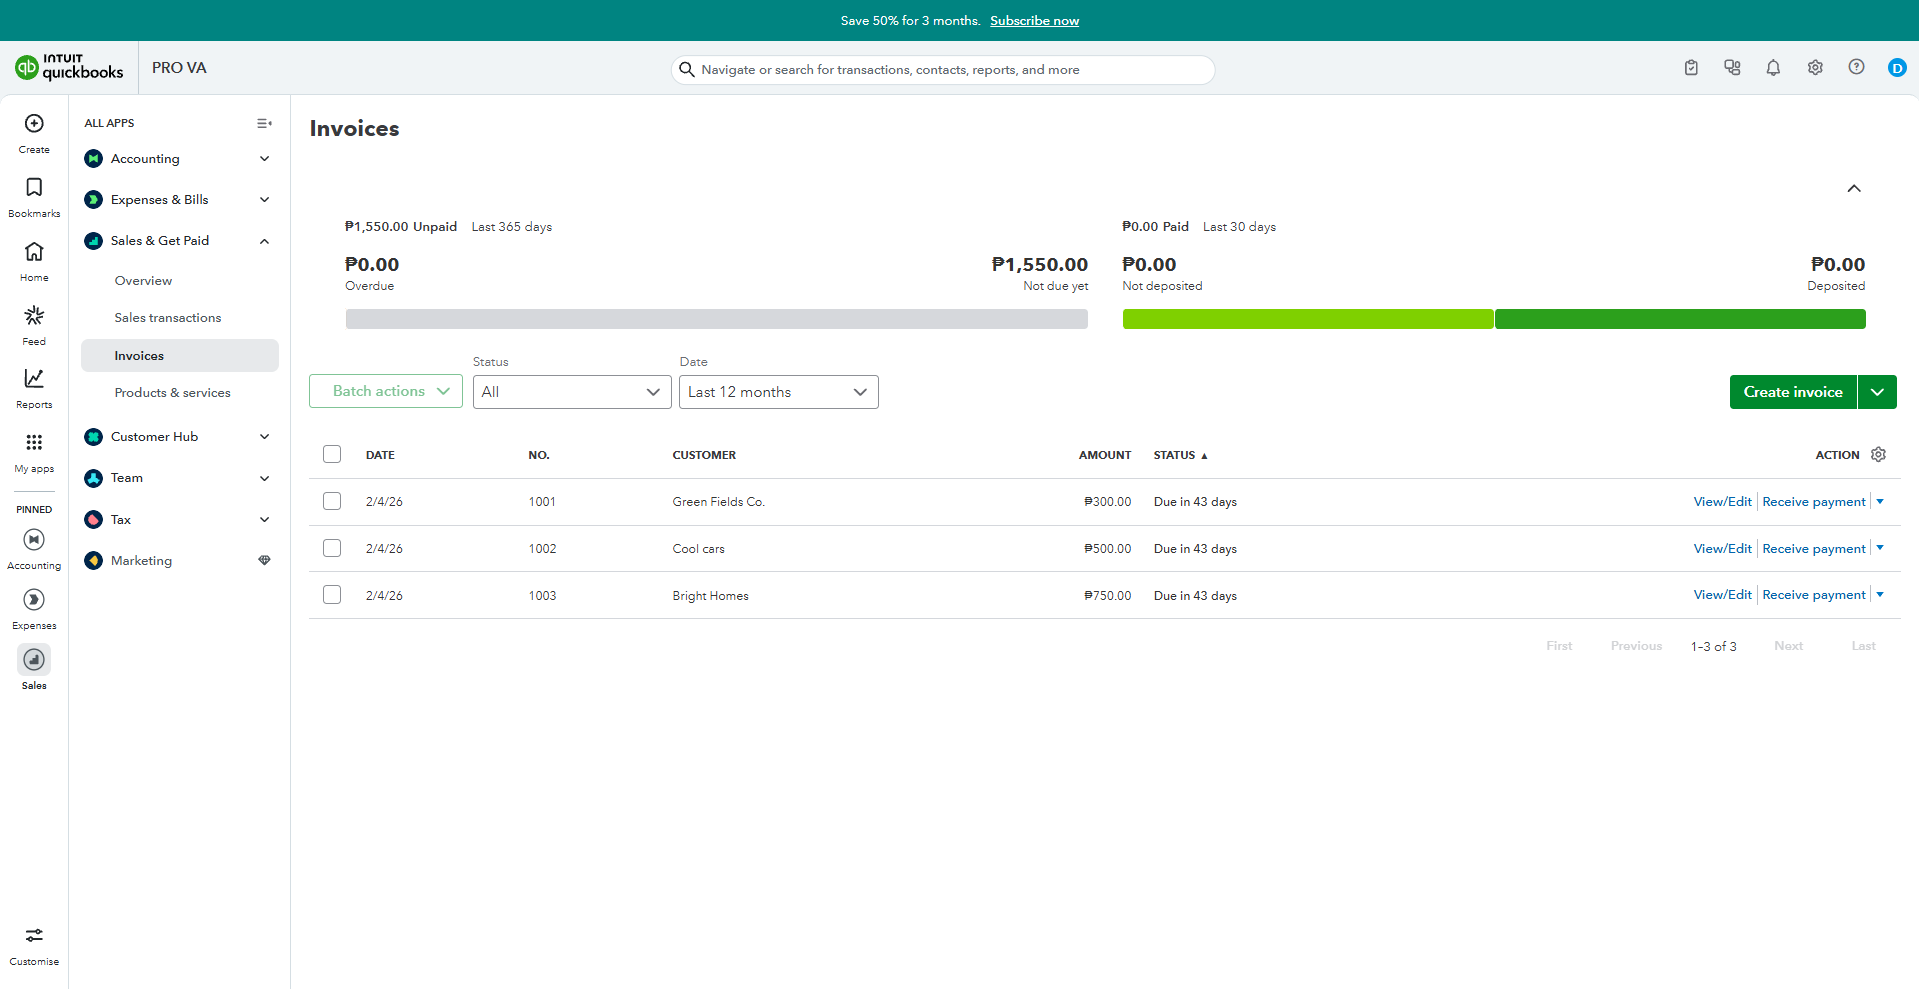Click the global search field

(x=943, y=70)
